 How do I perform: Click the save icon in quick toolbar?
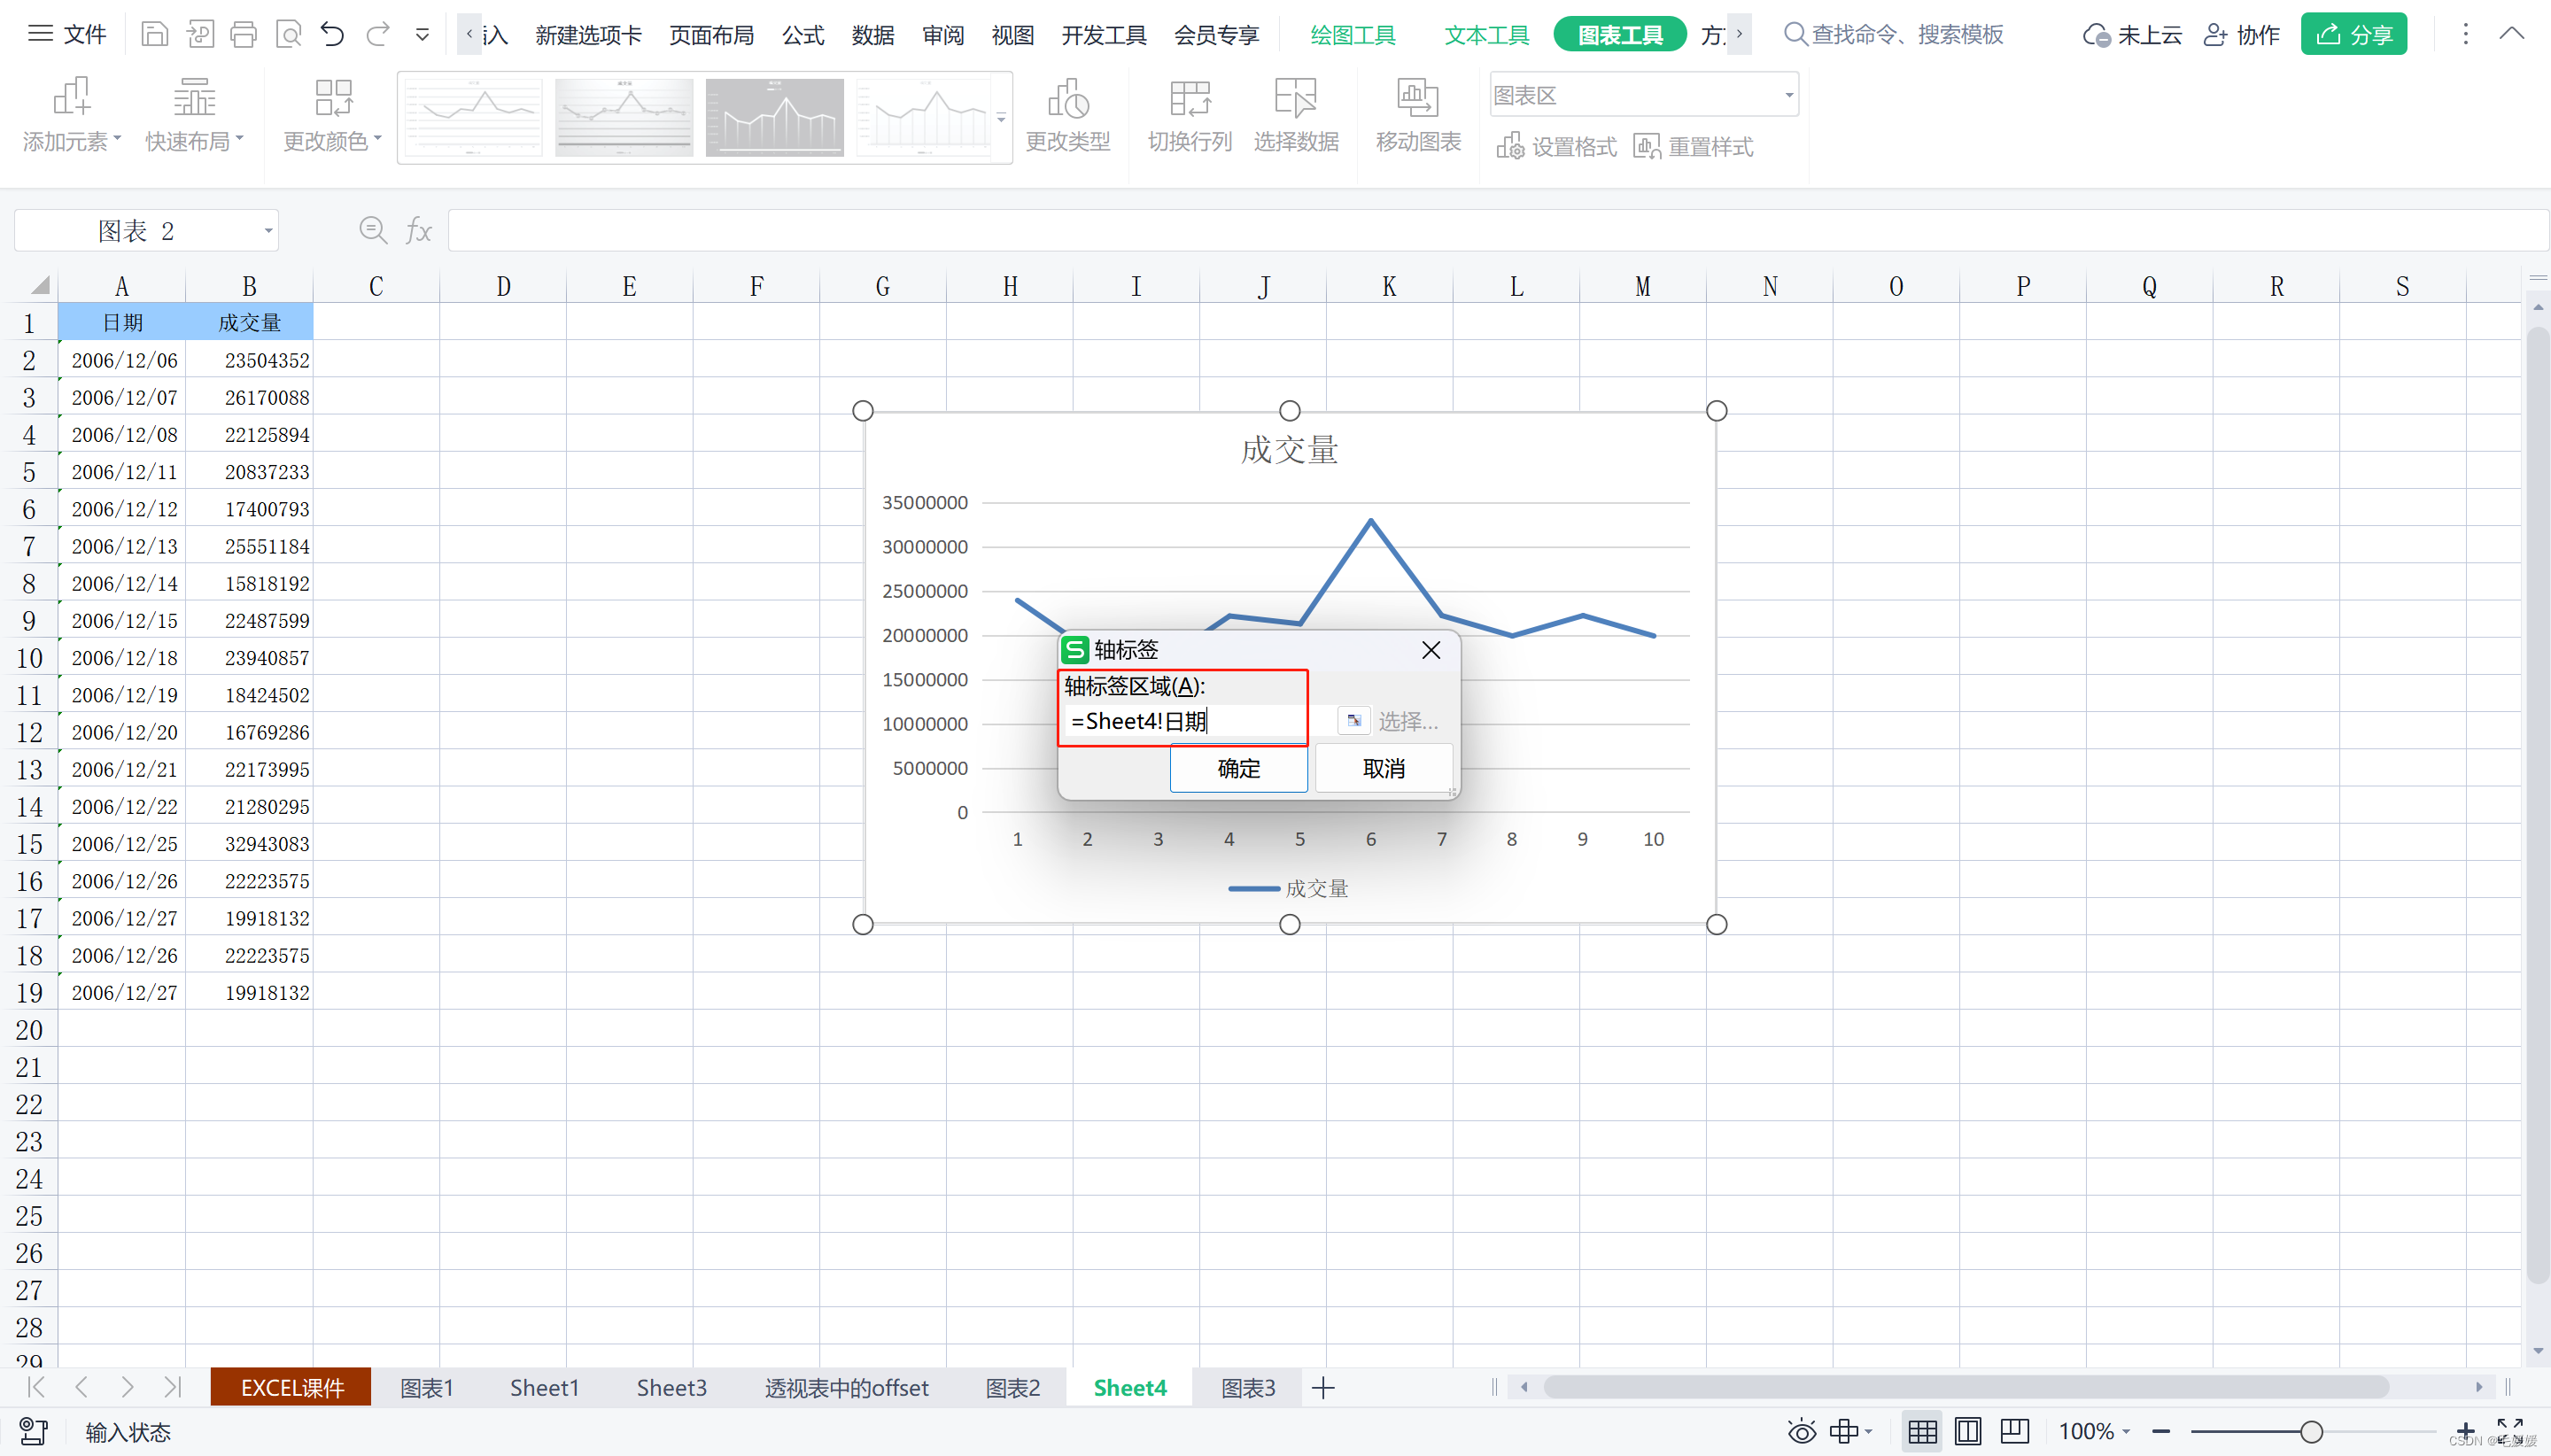point(154,35)
